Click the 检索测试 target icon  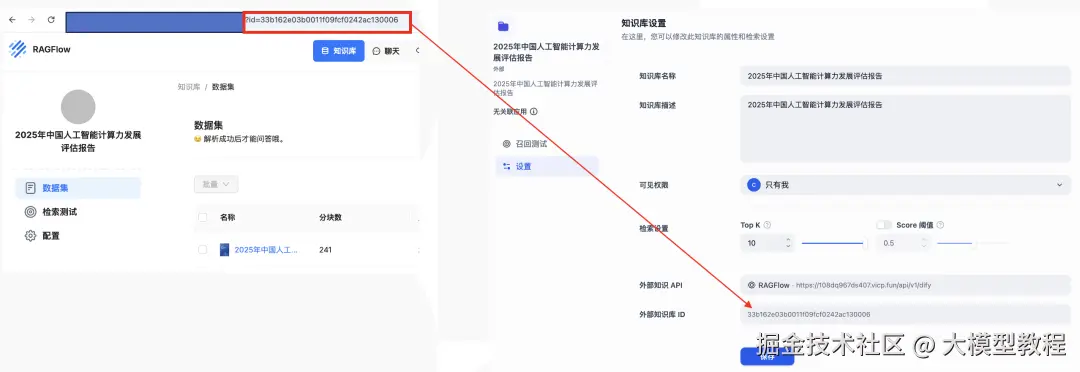coord(30,211)
